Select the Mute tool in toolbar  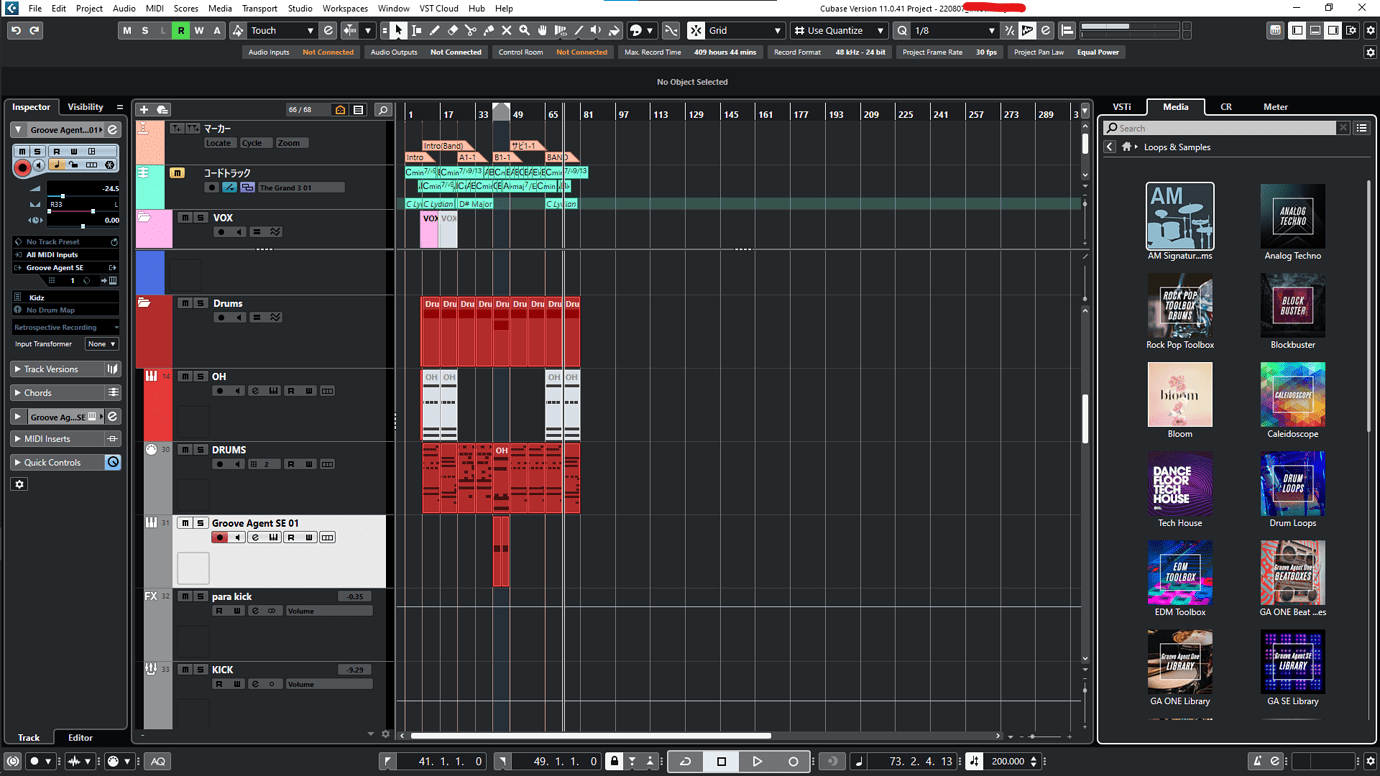[507, 30]
